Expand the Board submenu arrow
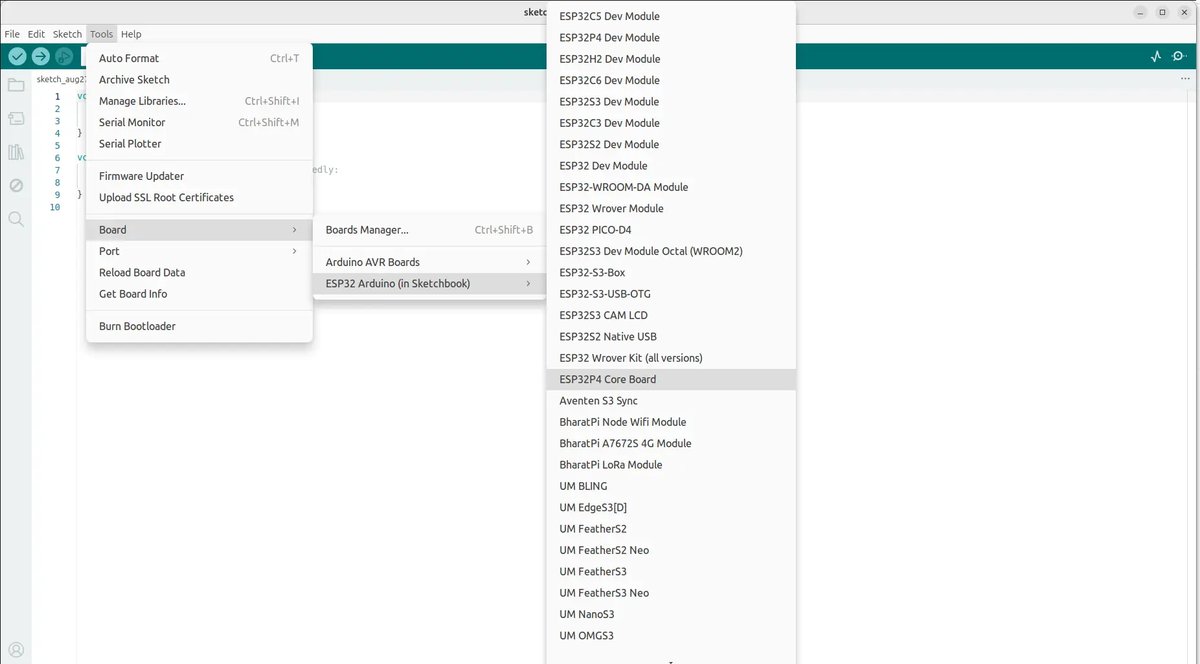The height and width of the screenshot is (664, 1200). pyautogui.click(x=294, y=230)
